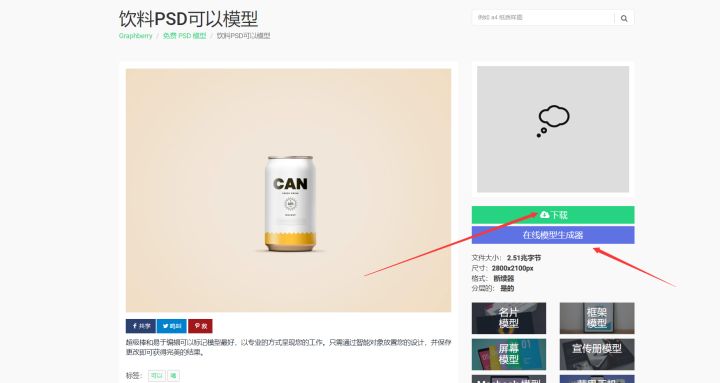The width and height of the screenshot is (720, 383).
Task: Click the grey thought-bubble ad placeholder
Action: click(553, 129)
